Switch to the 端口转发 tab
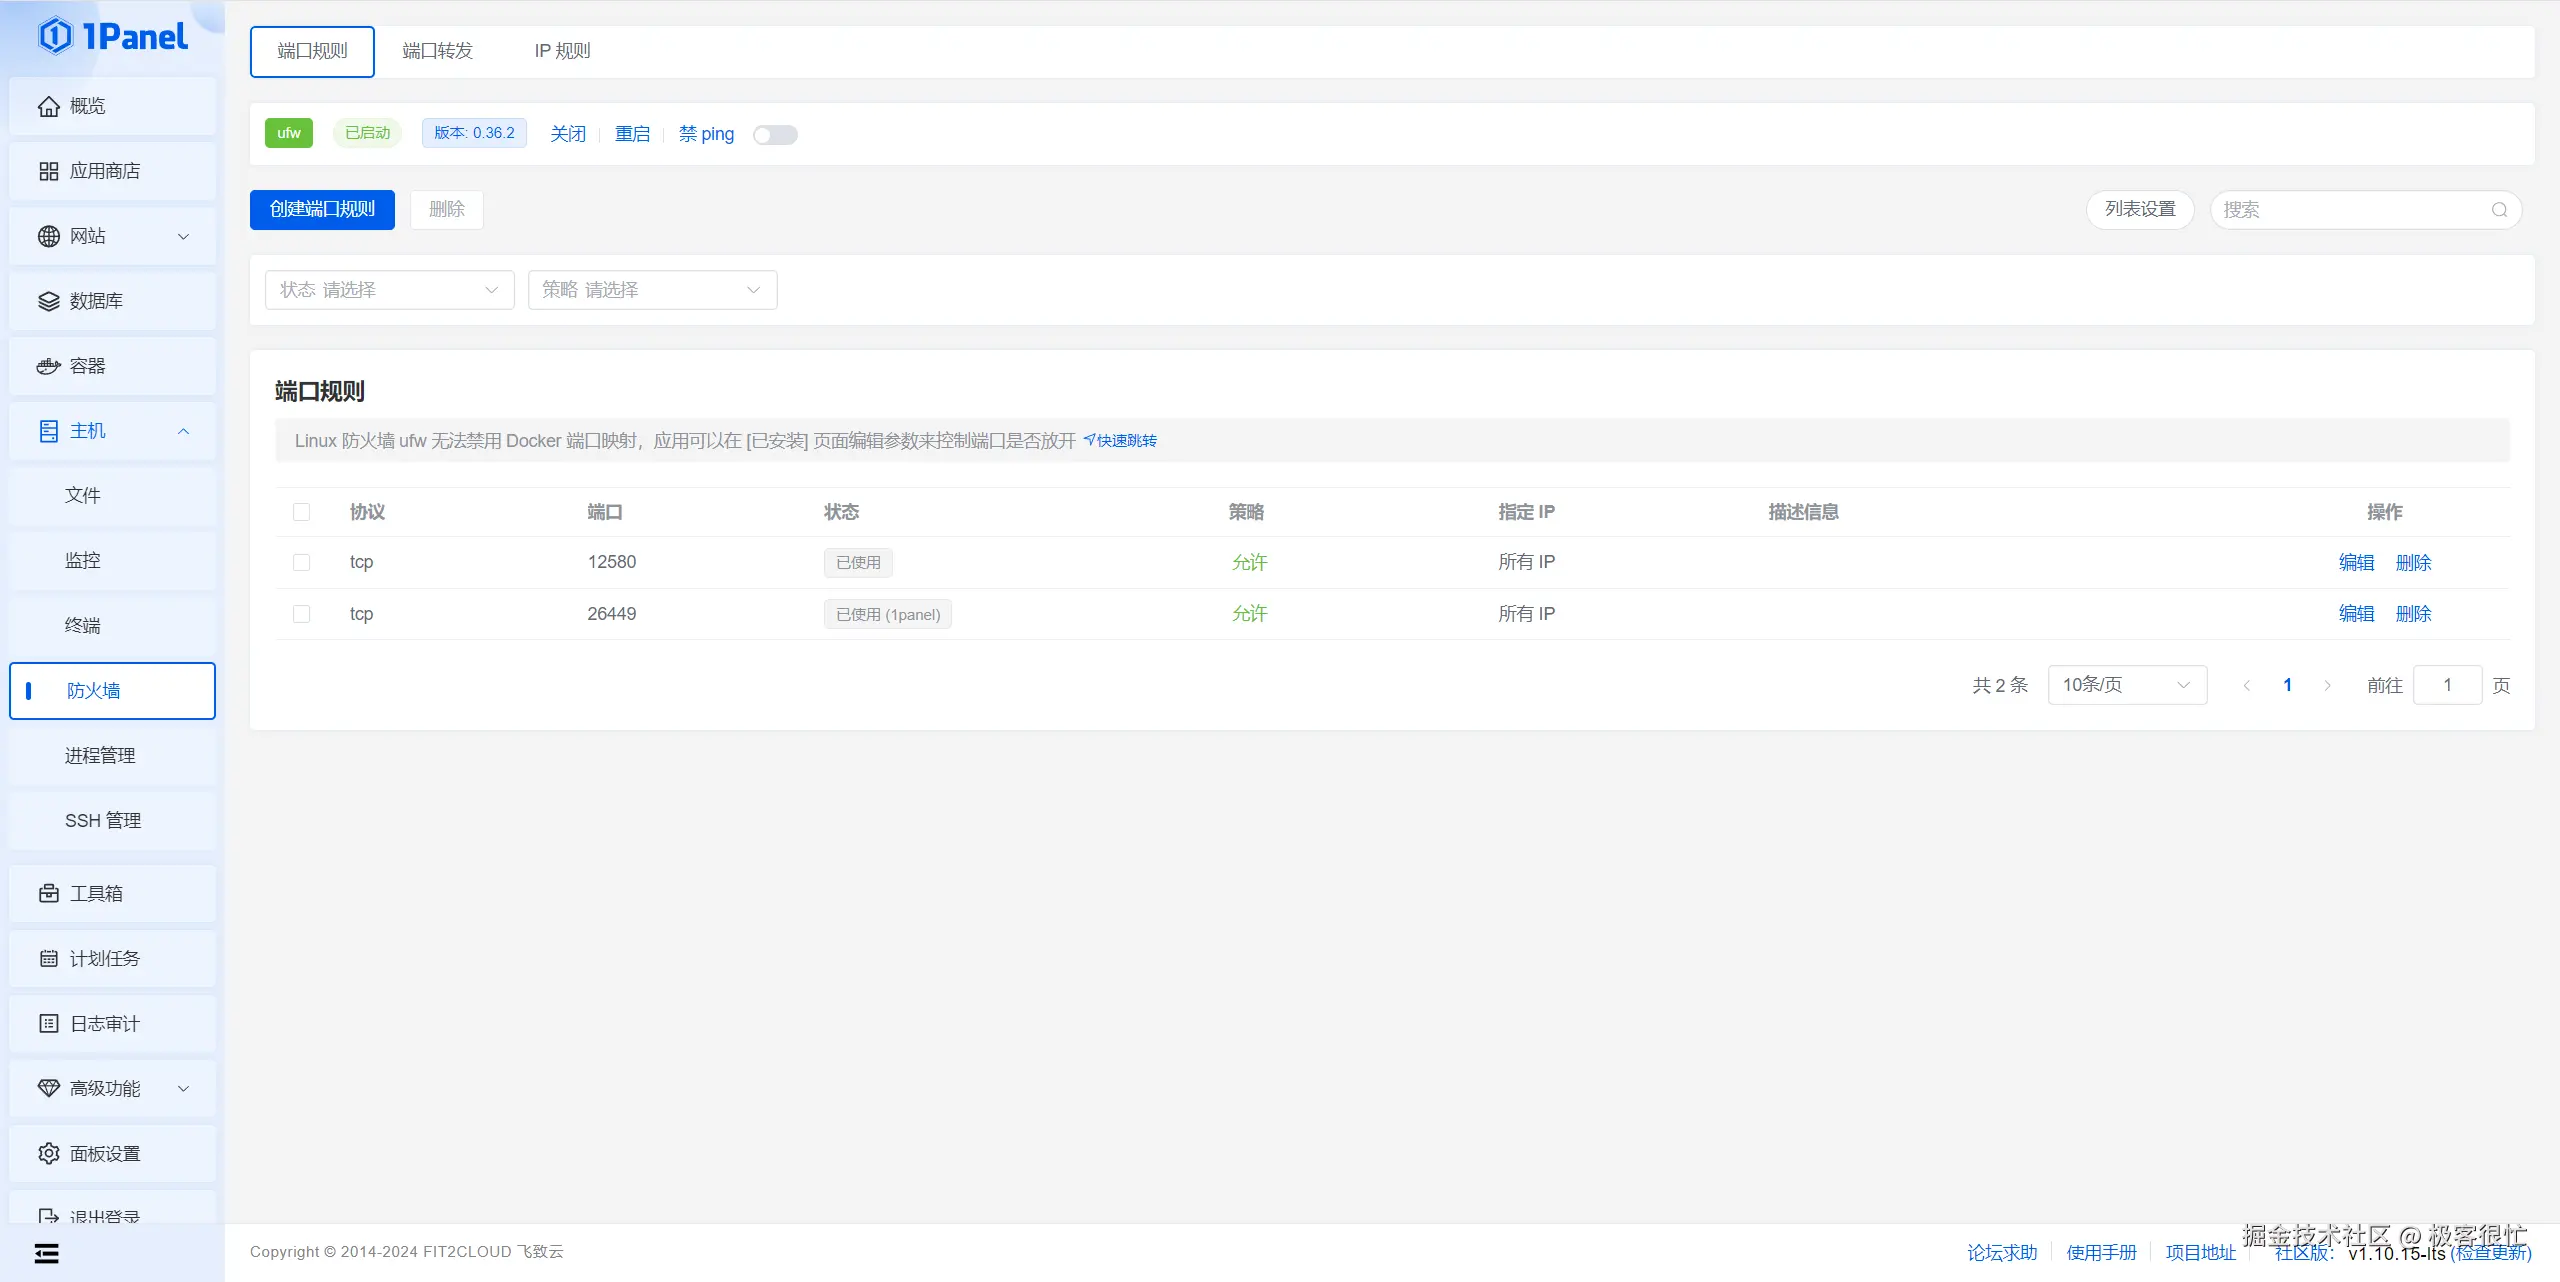This screenshot has width=2560, height=1282. coord(437,51)
